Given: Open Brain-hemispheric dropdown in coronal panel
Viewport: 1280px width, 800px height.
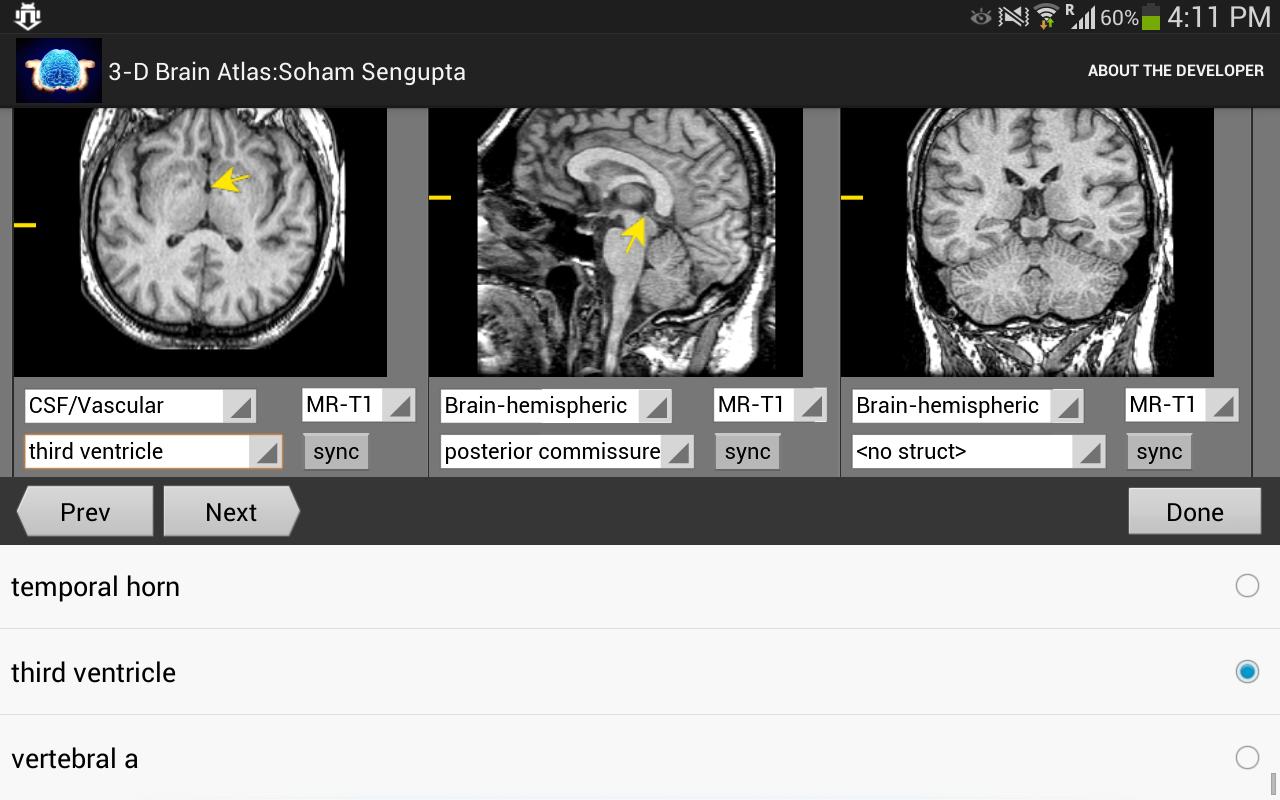Looking at the screenshot, I should pyautogui.click(x=968, y=405).
